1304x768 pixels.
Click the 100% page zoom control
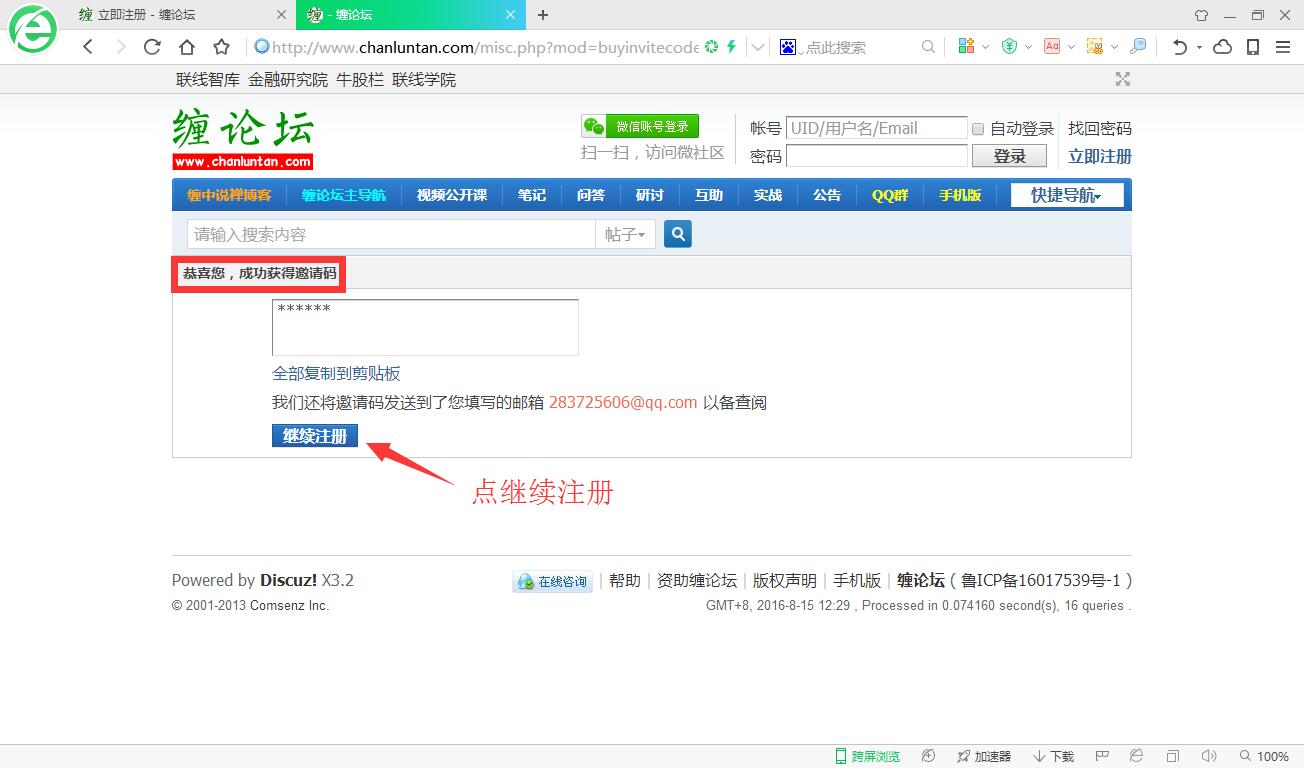point(1264,756)
